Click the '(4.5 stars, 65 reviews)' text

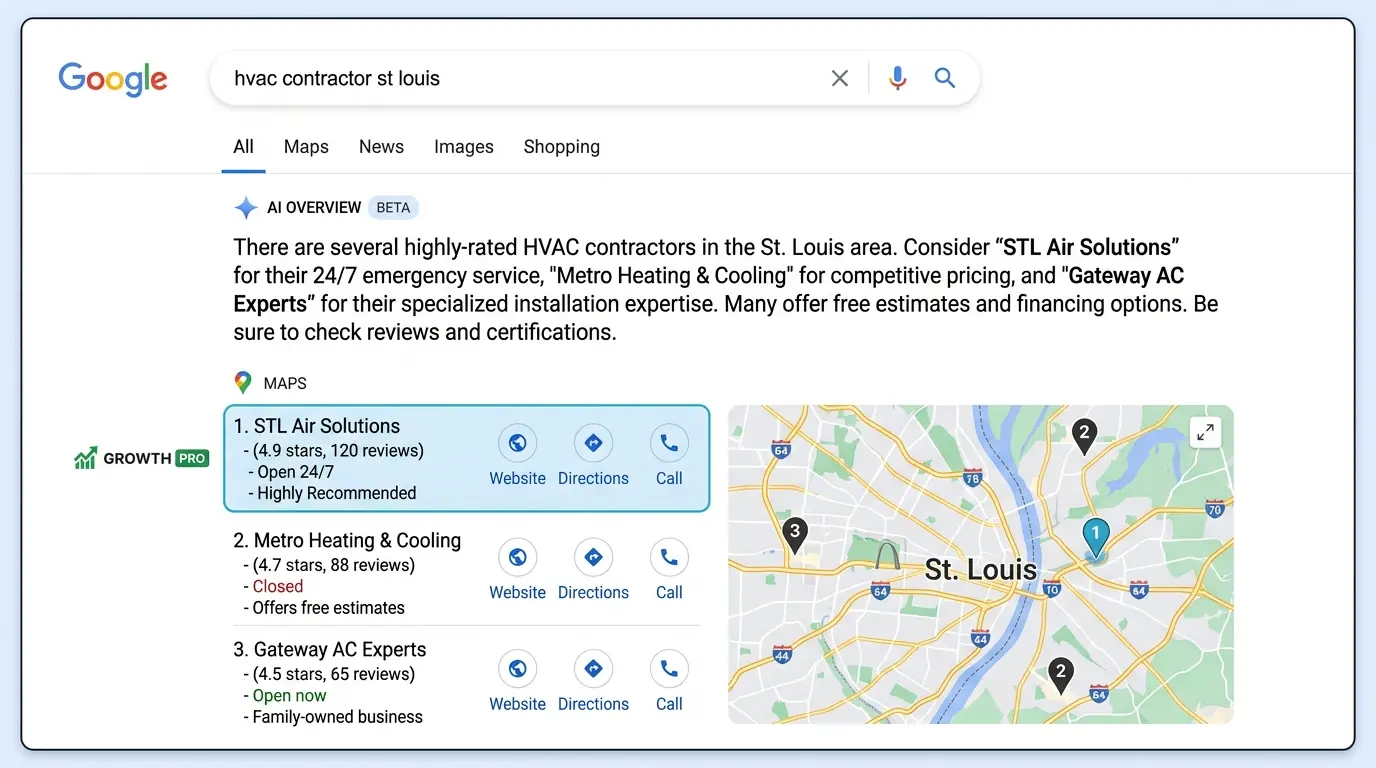[x=334, y=675]
